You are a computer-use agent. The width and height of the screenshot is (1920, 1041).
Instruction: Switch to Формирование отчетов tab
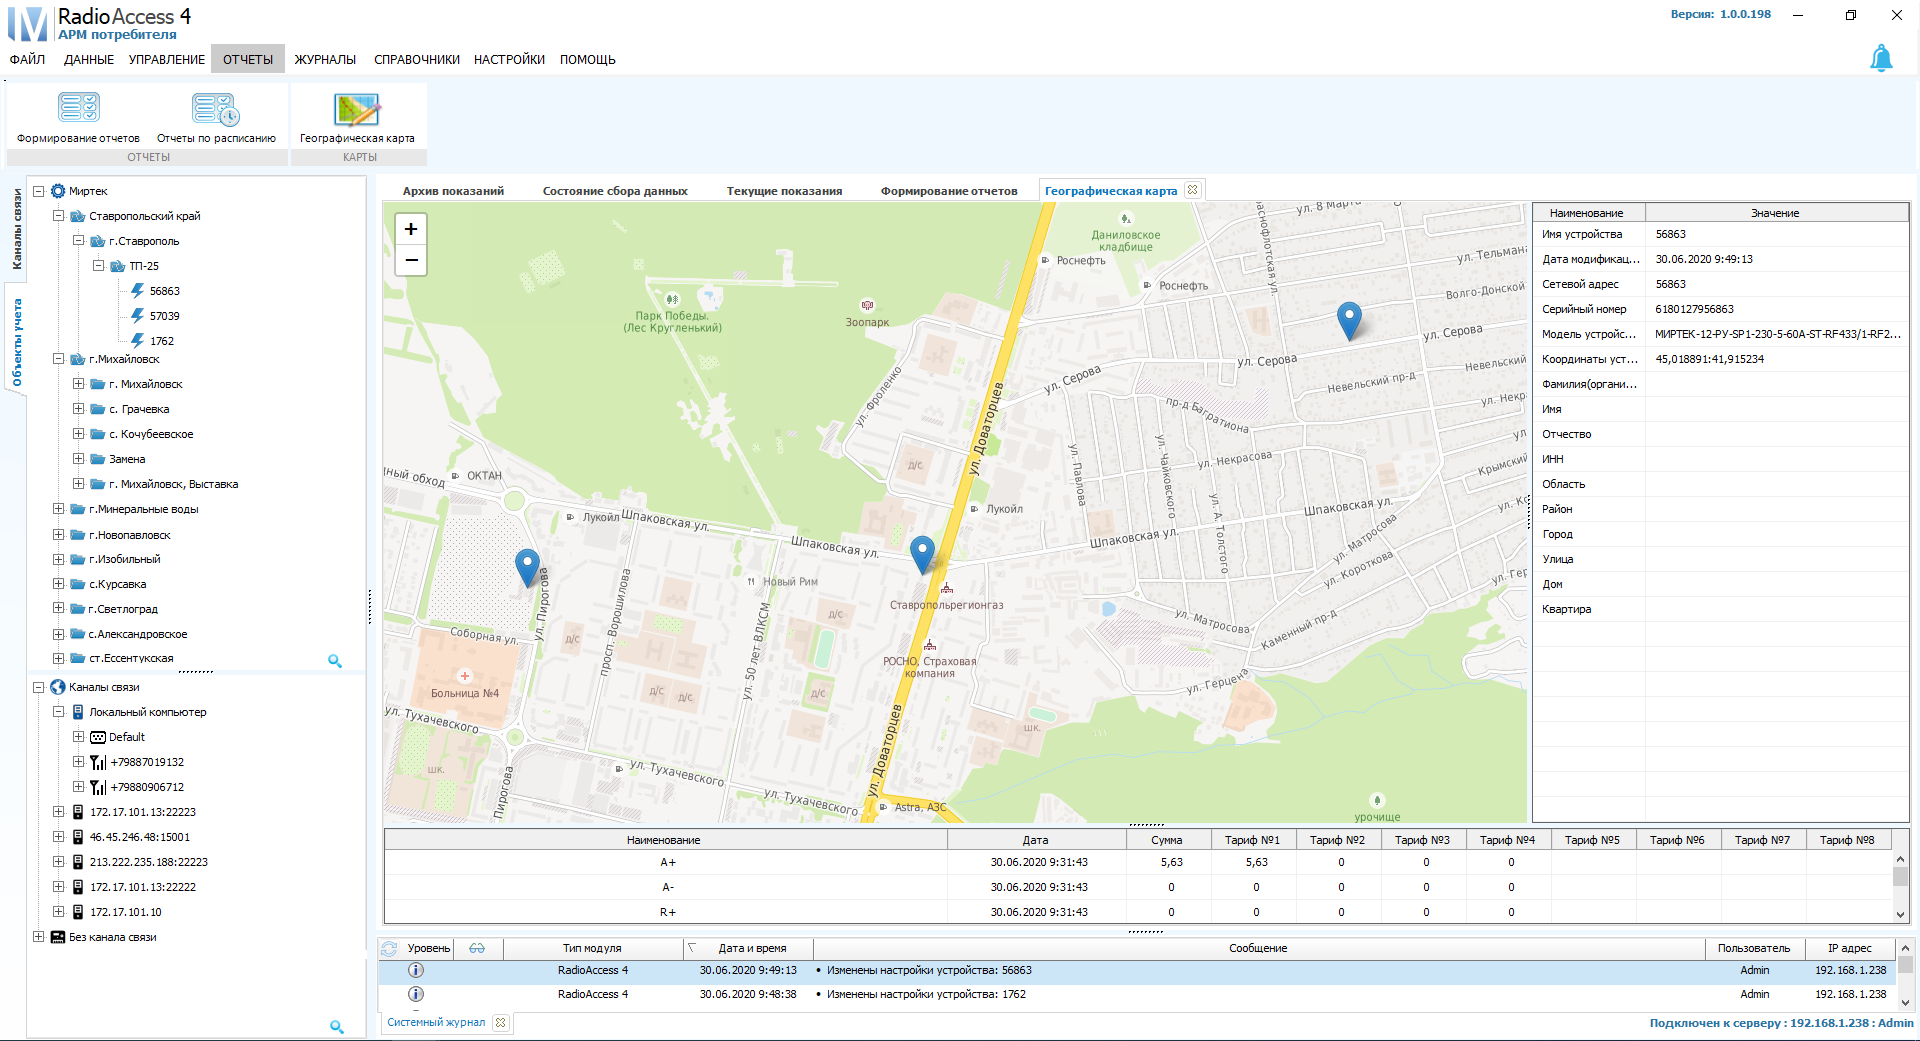(949, 191)
